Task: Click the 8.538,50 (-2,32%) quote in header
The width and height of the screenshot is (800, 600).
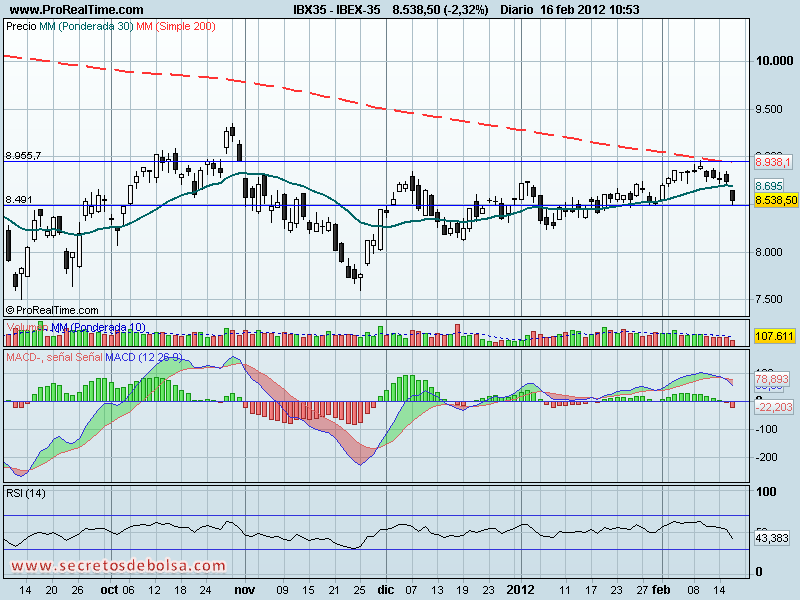Action: click(x=440, y=9)
